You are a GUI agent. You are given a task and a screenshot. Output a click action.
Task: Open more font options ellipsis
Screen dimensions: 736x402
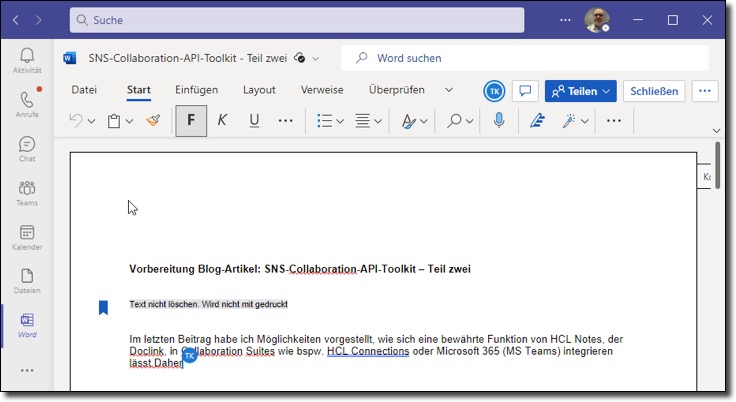tap(285, 121)
